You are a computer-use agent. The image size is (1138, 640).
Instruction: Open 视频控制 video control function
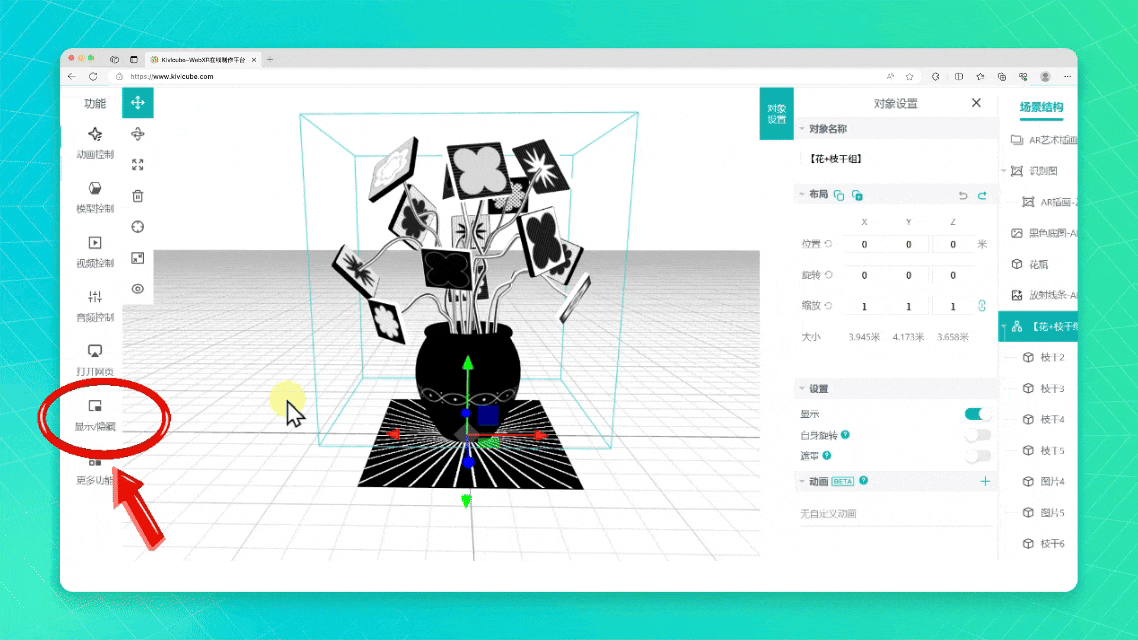(95, 250)
